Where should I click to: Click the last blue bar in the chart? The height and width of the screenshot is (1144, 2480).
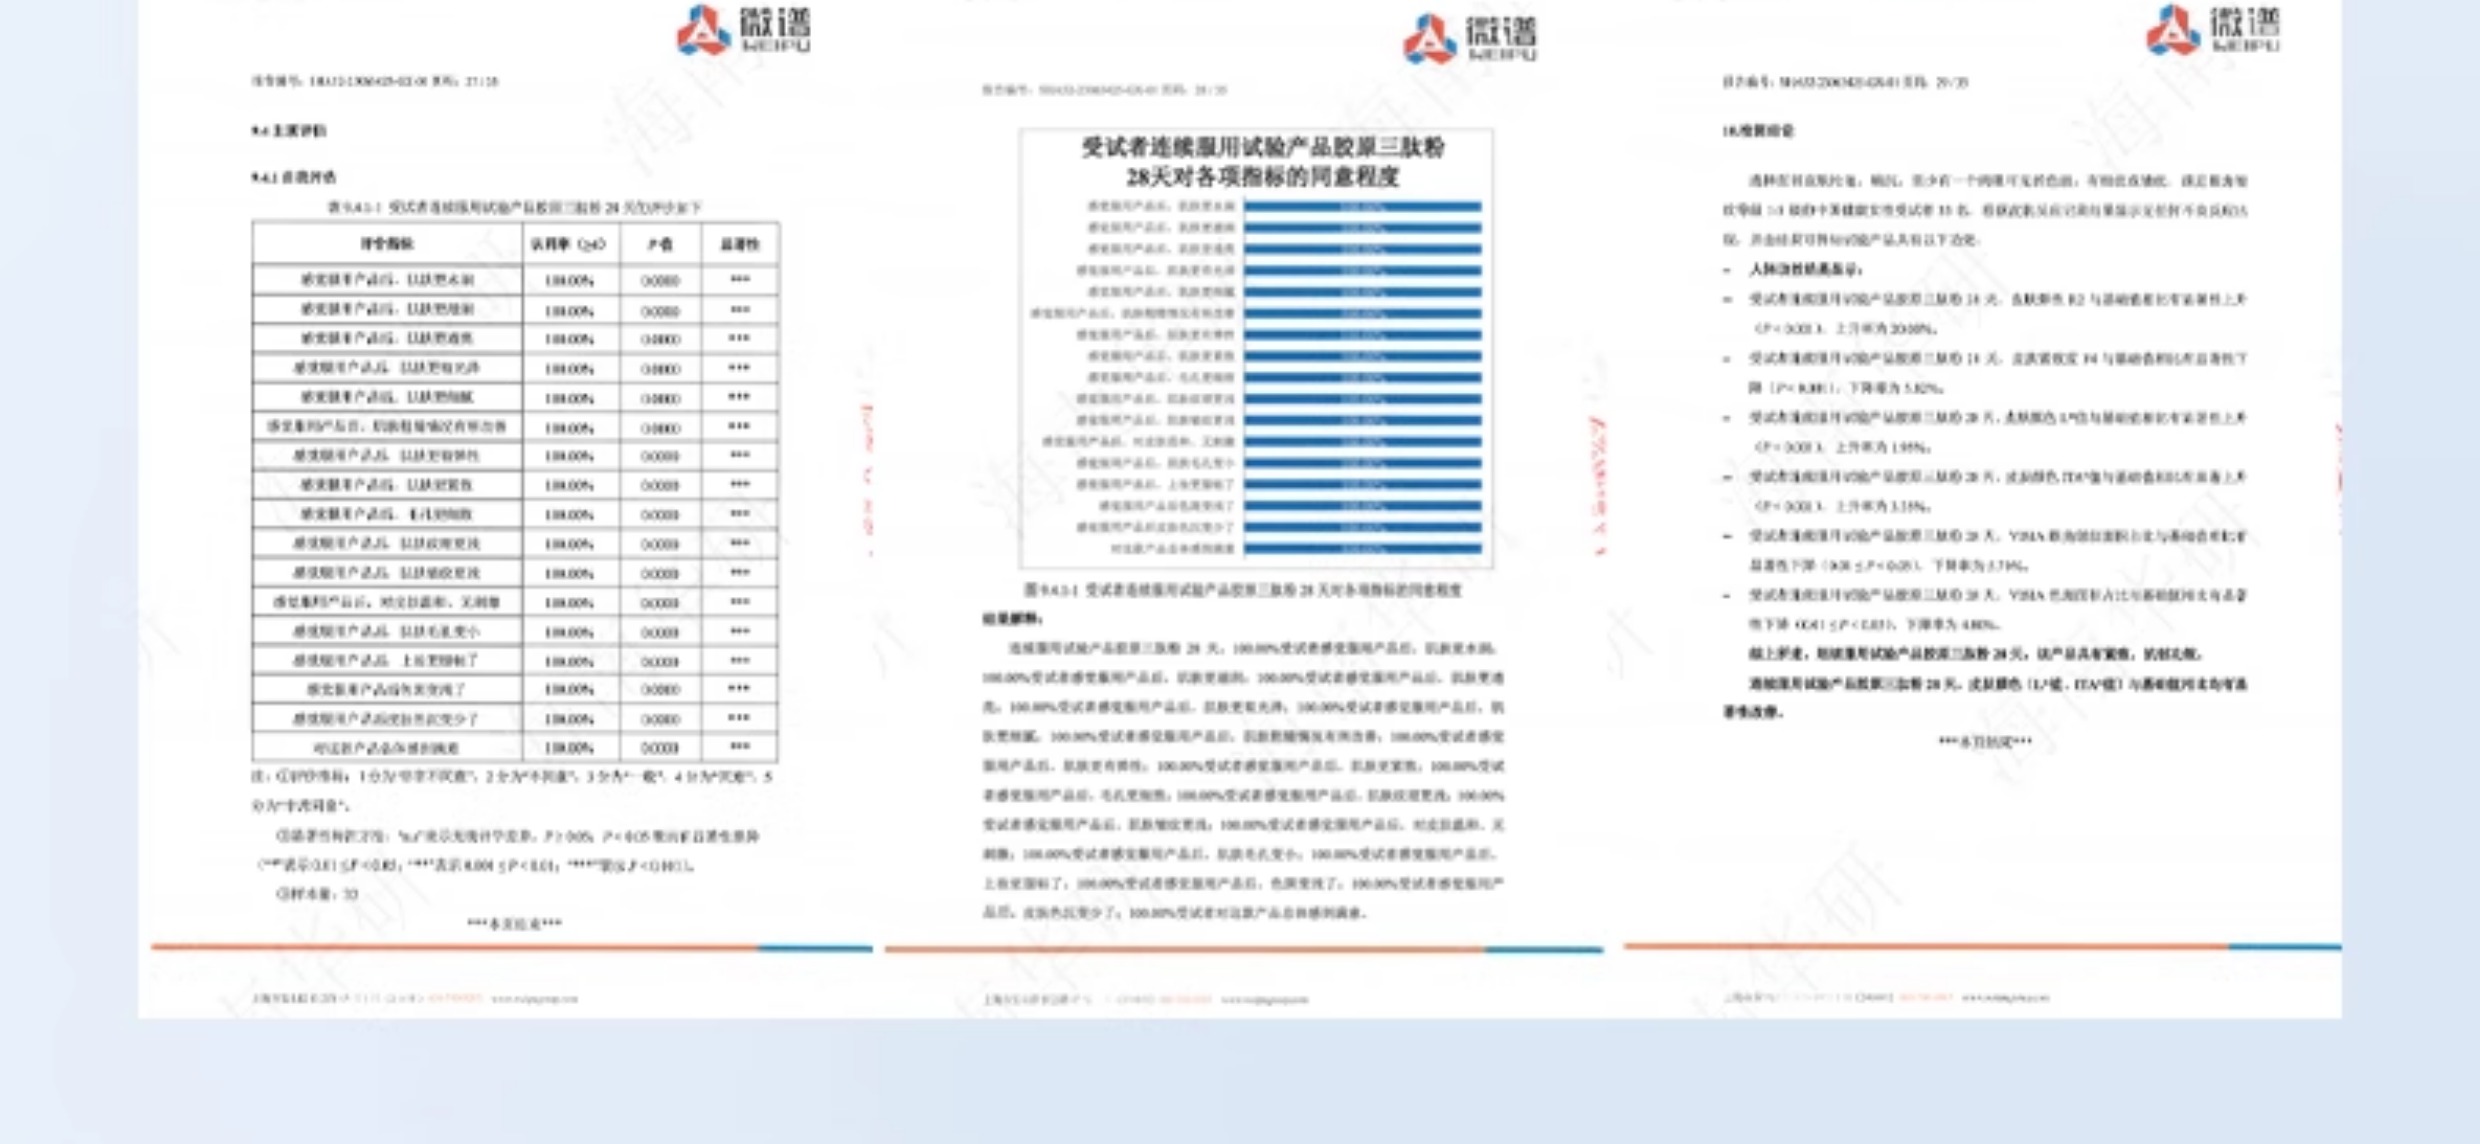point(1362,548)
